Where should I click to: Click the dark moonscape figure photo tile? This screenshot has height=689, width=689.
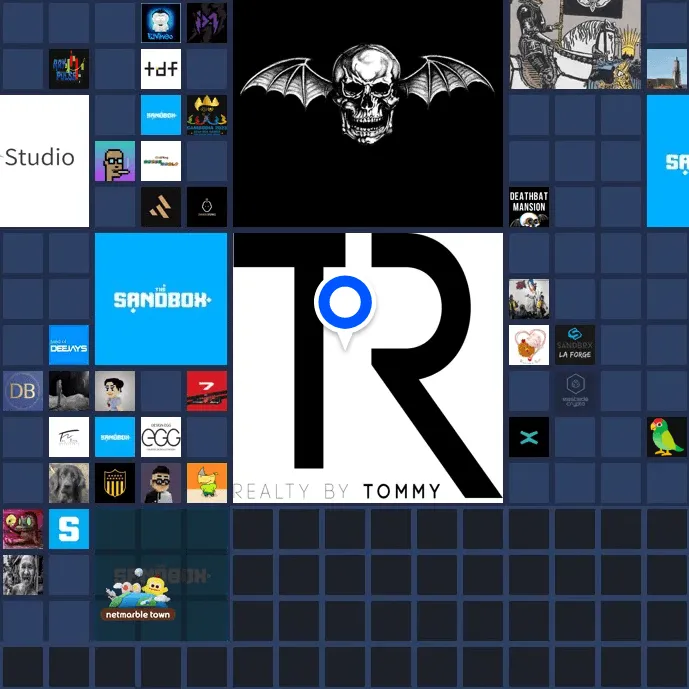point(69,391)
